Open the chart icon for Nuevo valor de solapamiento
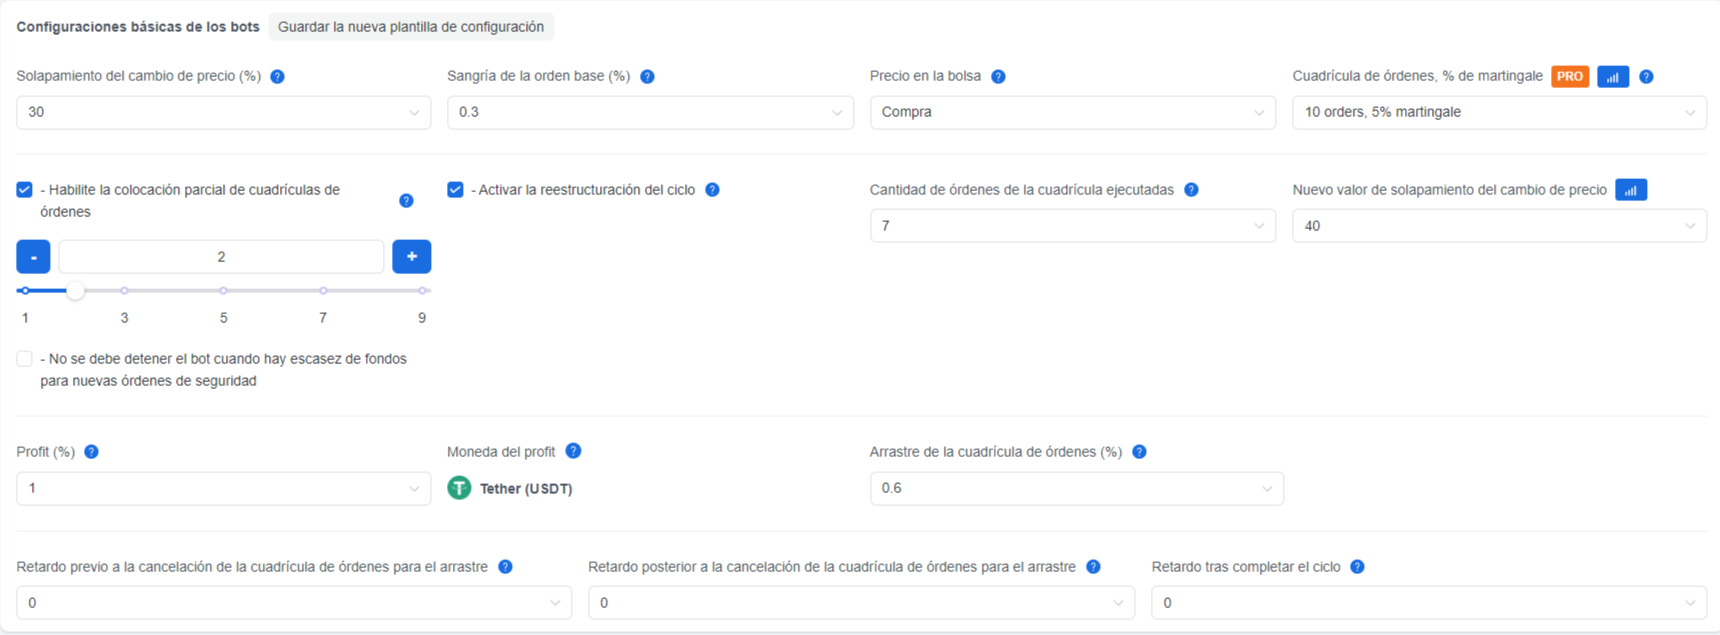Image resolution: width=1720 pixels, height=635 pixels. click(x=1631, y=190)
